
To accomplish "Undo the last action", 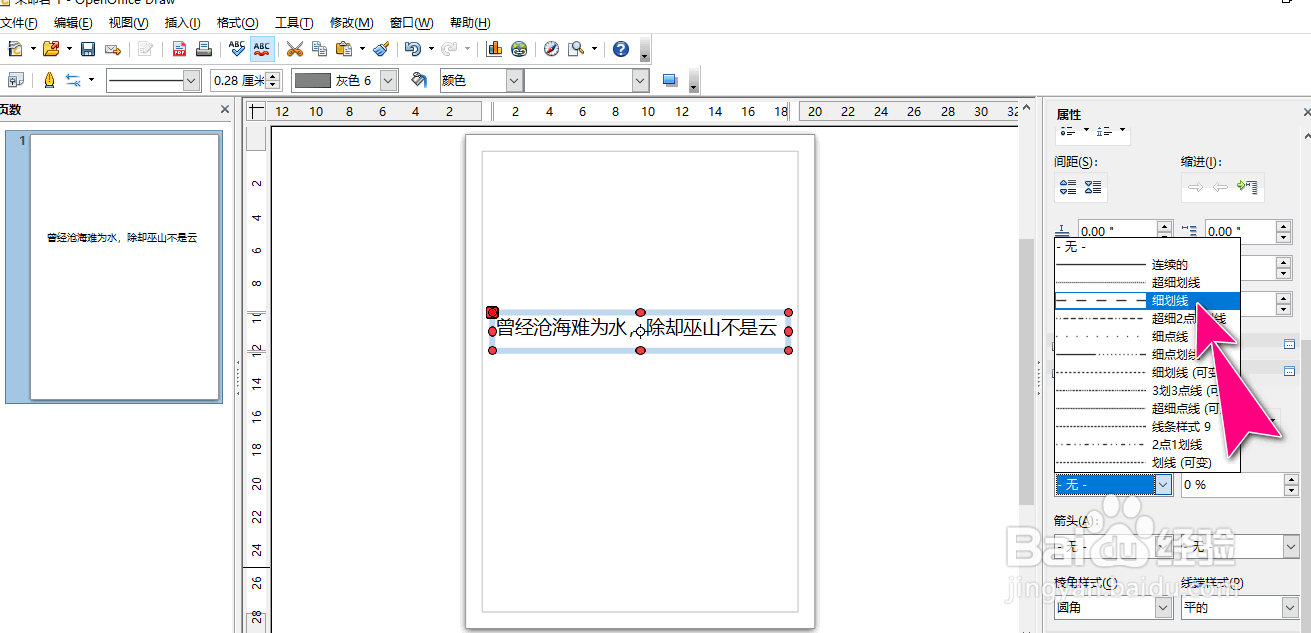I will (x=411, y=48).
